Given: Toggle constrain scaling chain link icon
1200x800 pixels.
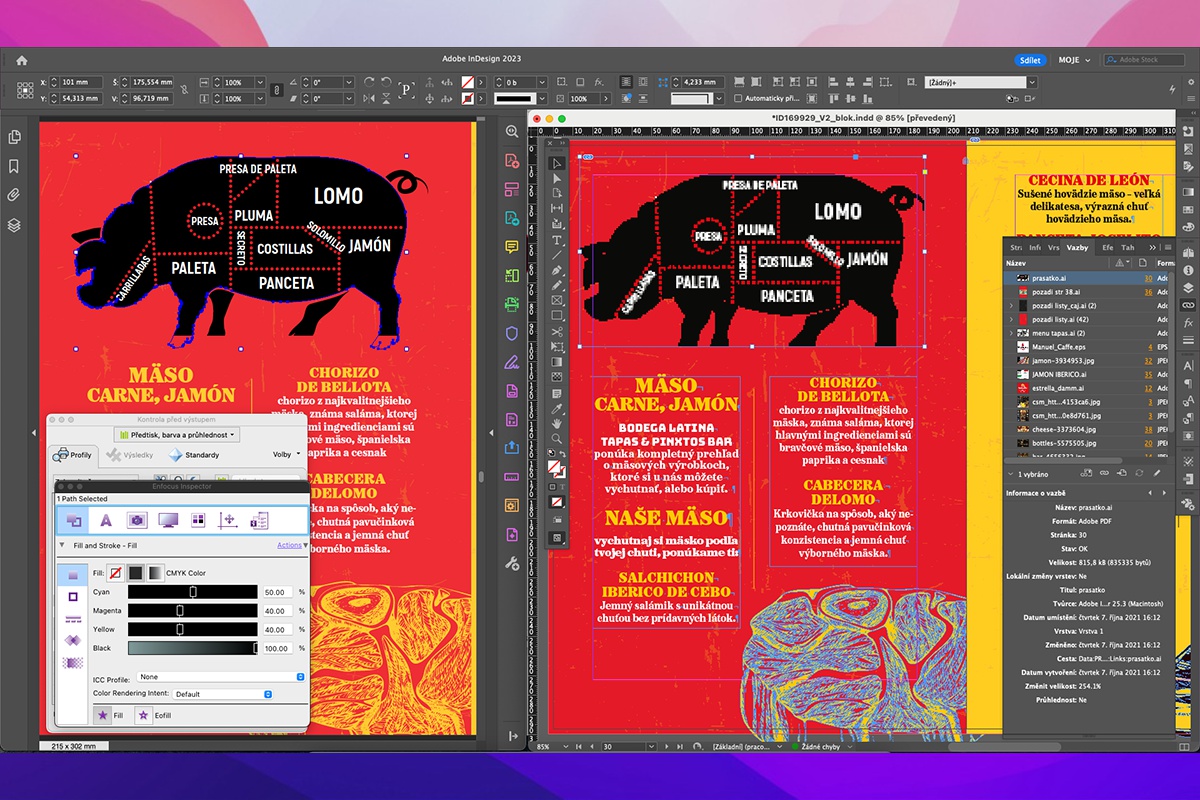Looking at the screenshot, I should [275, 90].
